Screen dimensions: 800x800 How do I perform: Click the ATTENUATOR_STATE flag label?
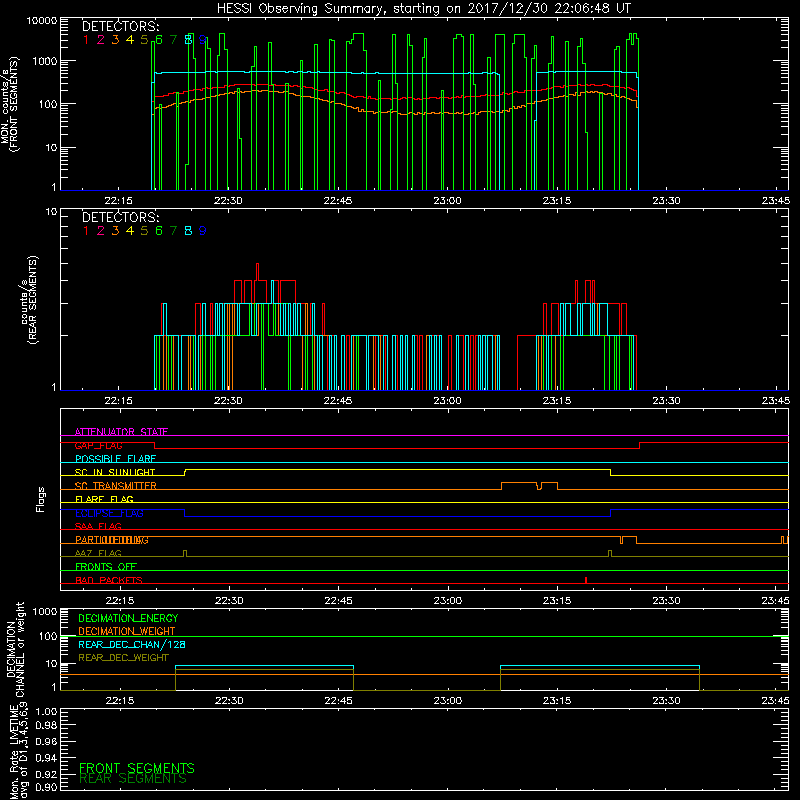click(x=121, y=432)
